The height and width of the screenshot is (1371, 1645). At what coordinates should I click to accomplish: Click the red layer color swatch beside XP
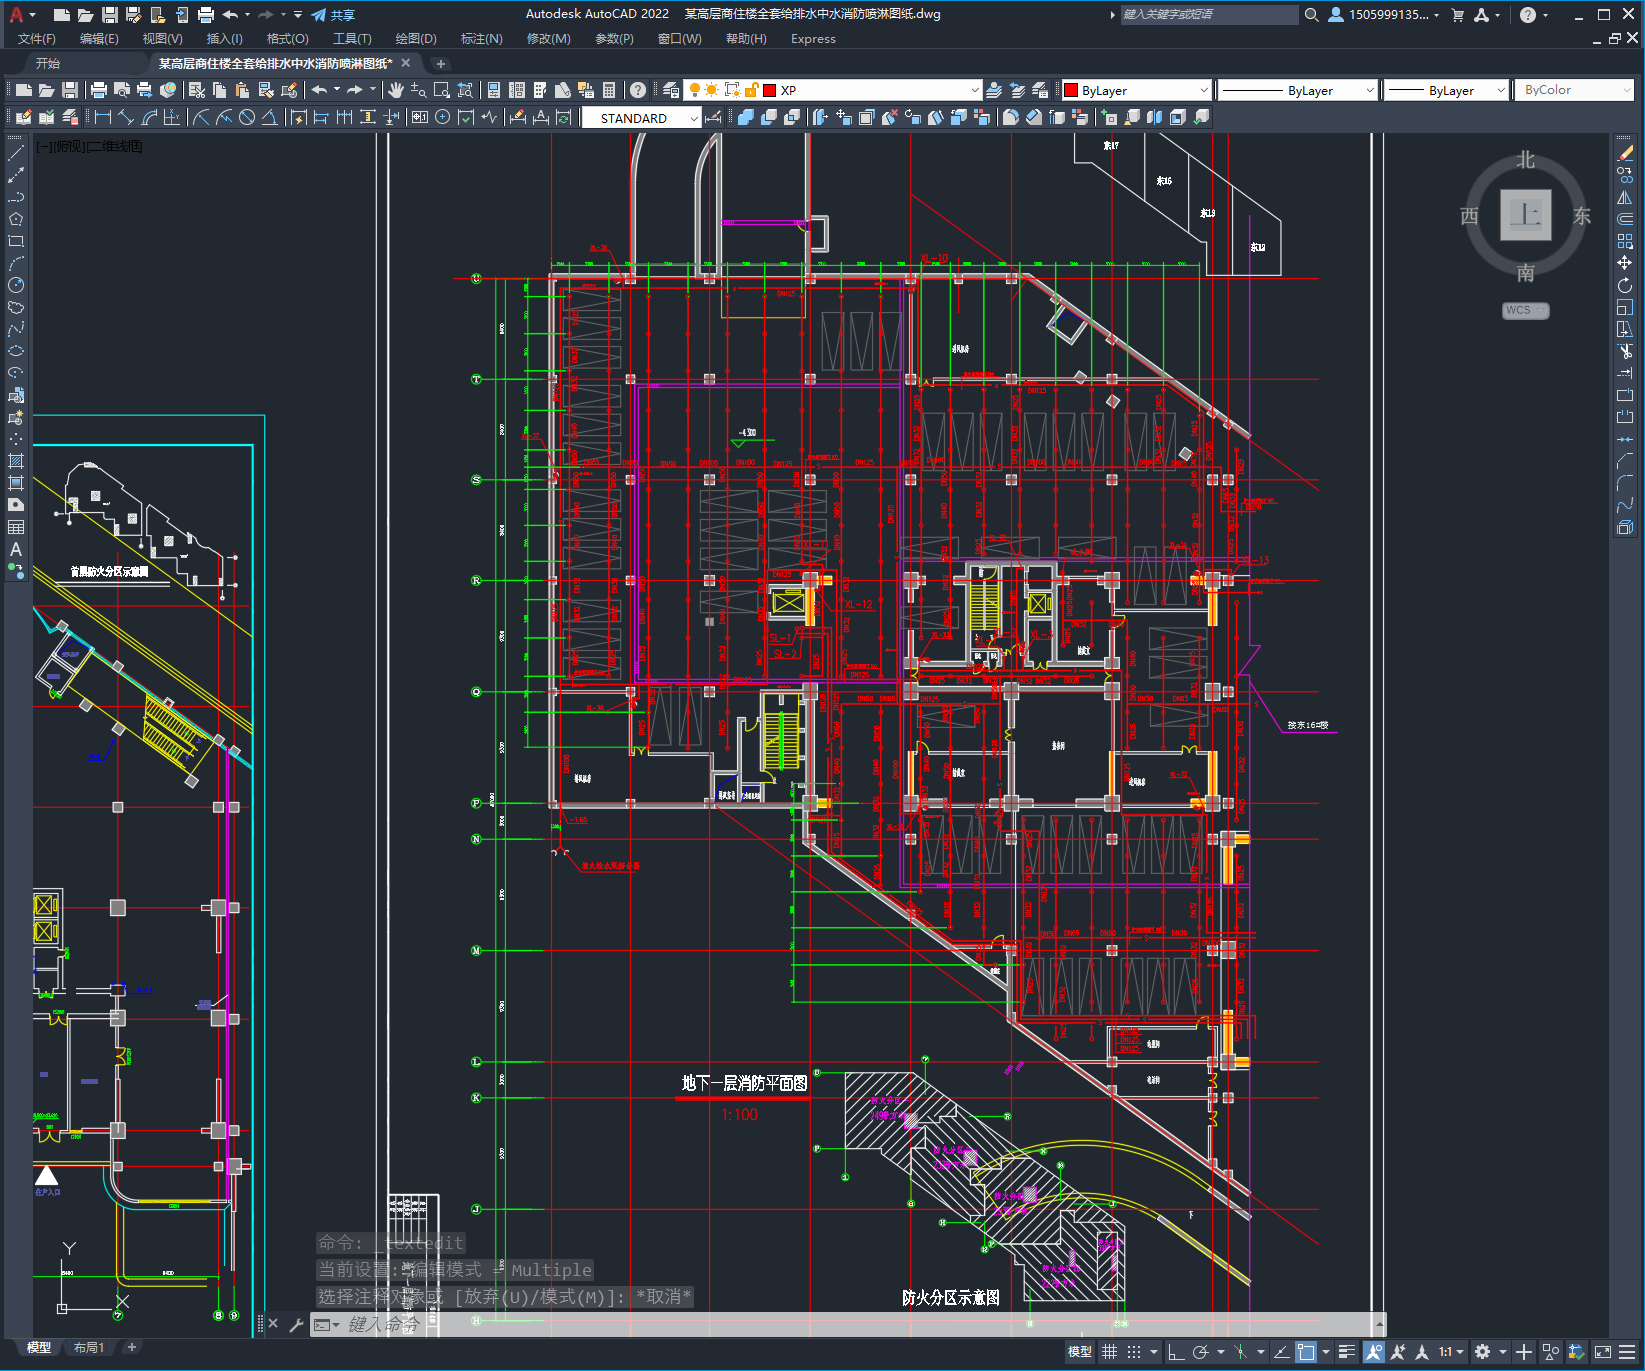(770, 90)
